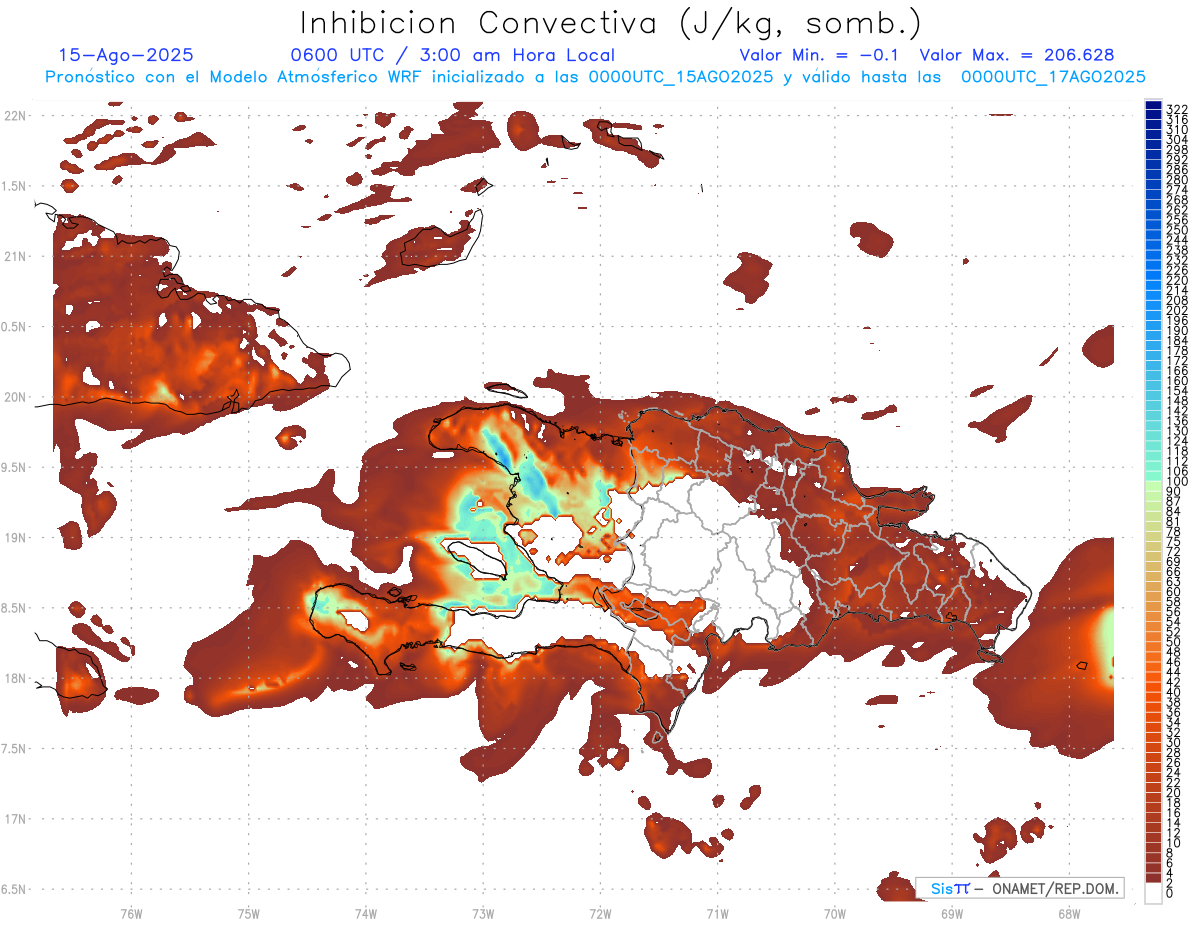Image resolution: width=1200 pixels, height=927 pixels.
Task: Click the "160" value on the color scale
Action: click(x=1177, y=381)
